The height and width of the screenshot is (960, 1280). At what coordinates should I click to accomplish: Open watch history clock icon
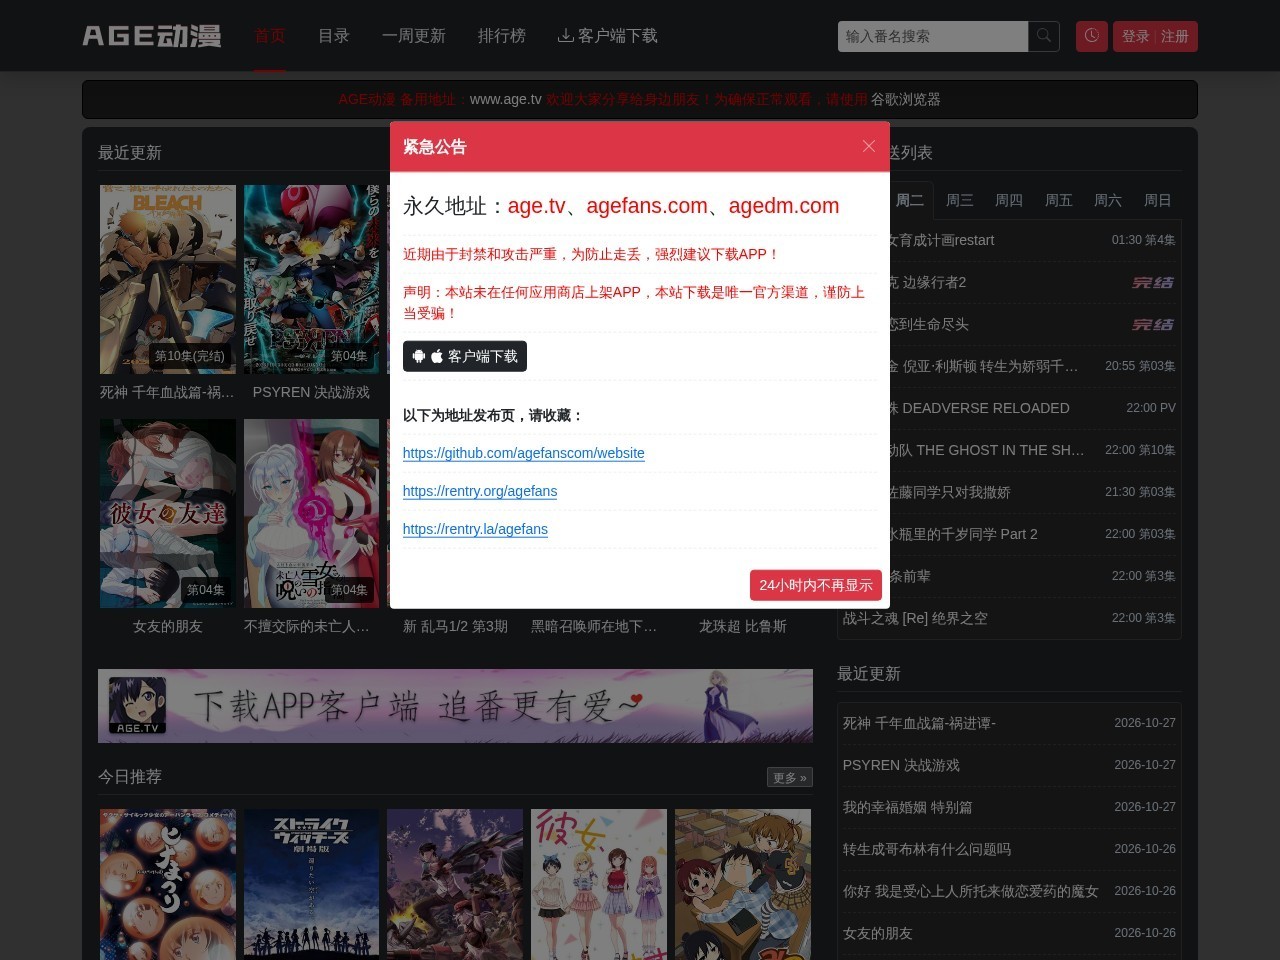coord(1091,36)
